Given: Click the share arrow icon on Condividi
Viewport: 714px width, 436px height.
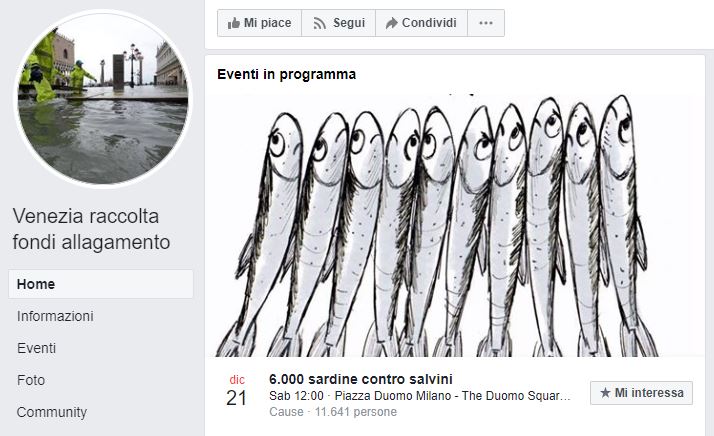Looking at the screenshot, I should pos(391,23).
